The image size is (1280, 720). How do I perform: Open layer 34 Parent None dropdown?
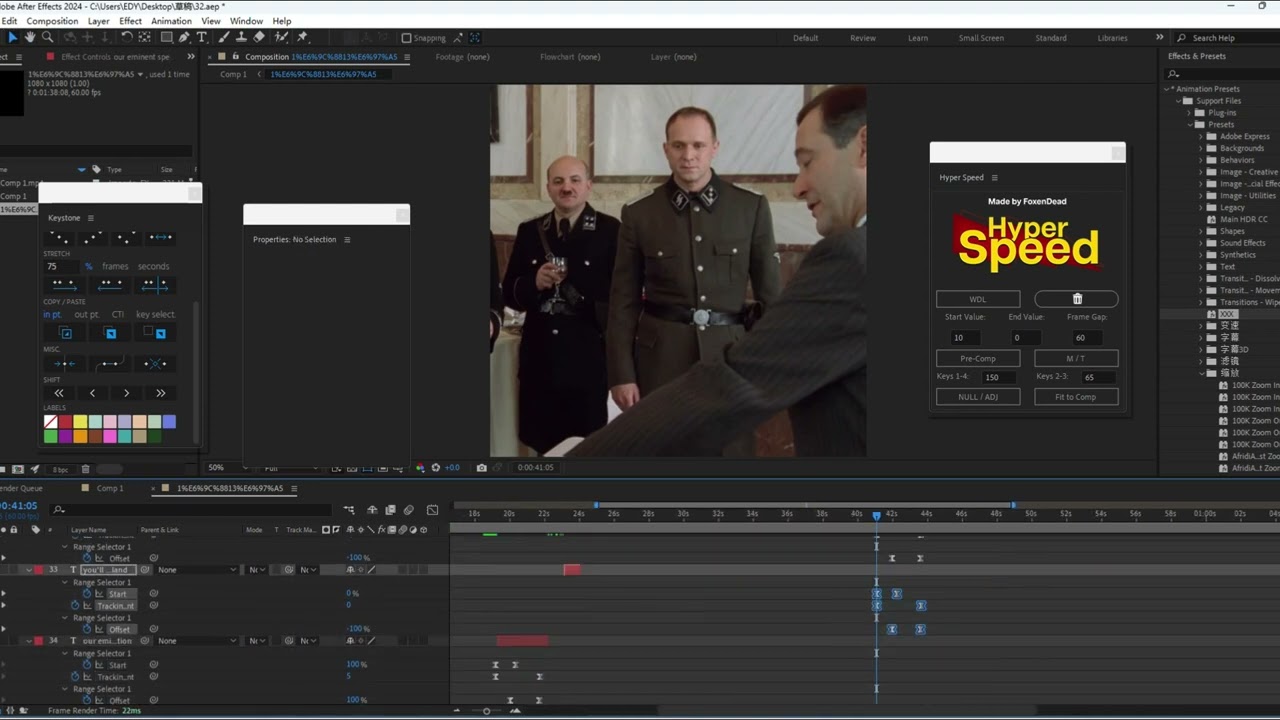[x=197, y=641]
